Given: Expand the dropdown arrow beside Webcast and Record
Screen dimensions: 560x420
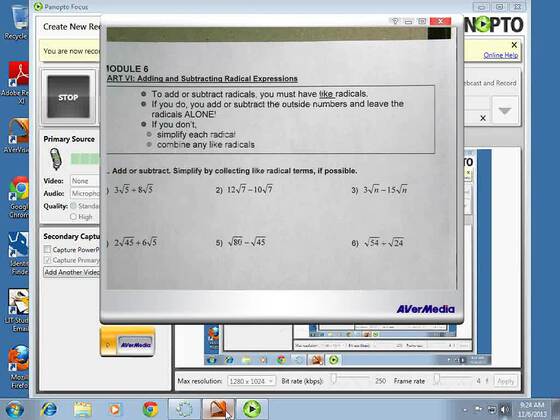Looking at the screenshot, I should (x=505, y=111).
